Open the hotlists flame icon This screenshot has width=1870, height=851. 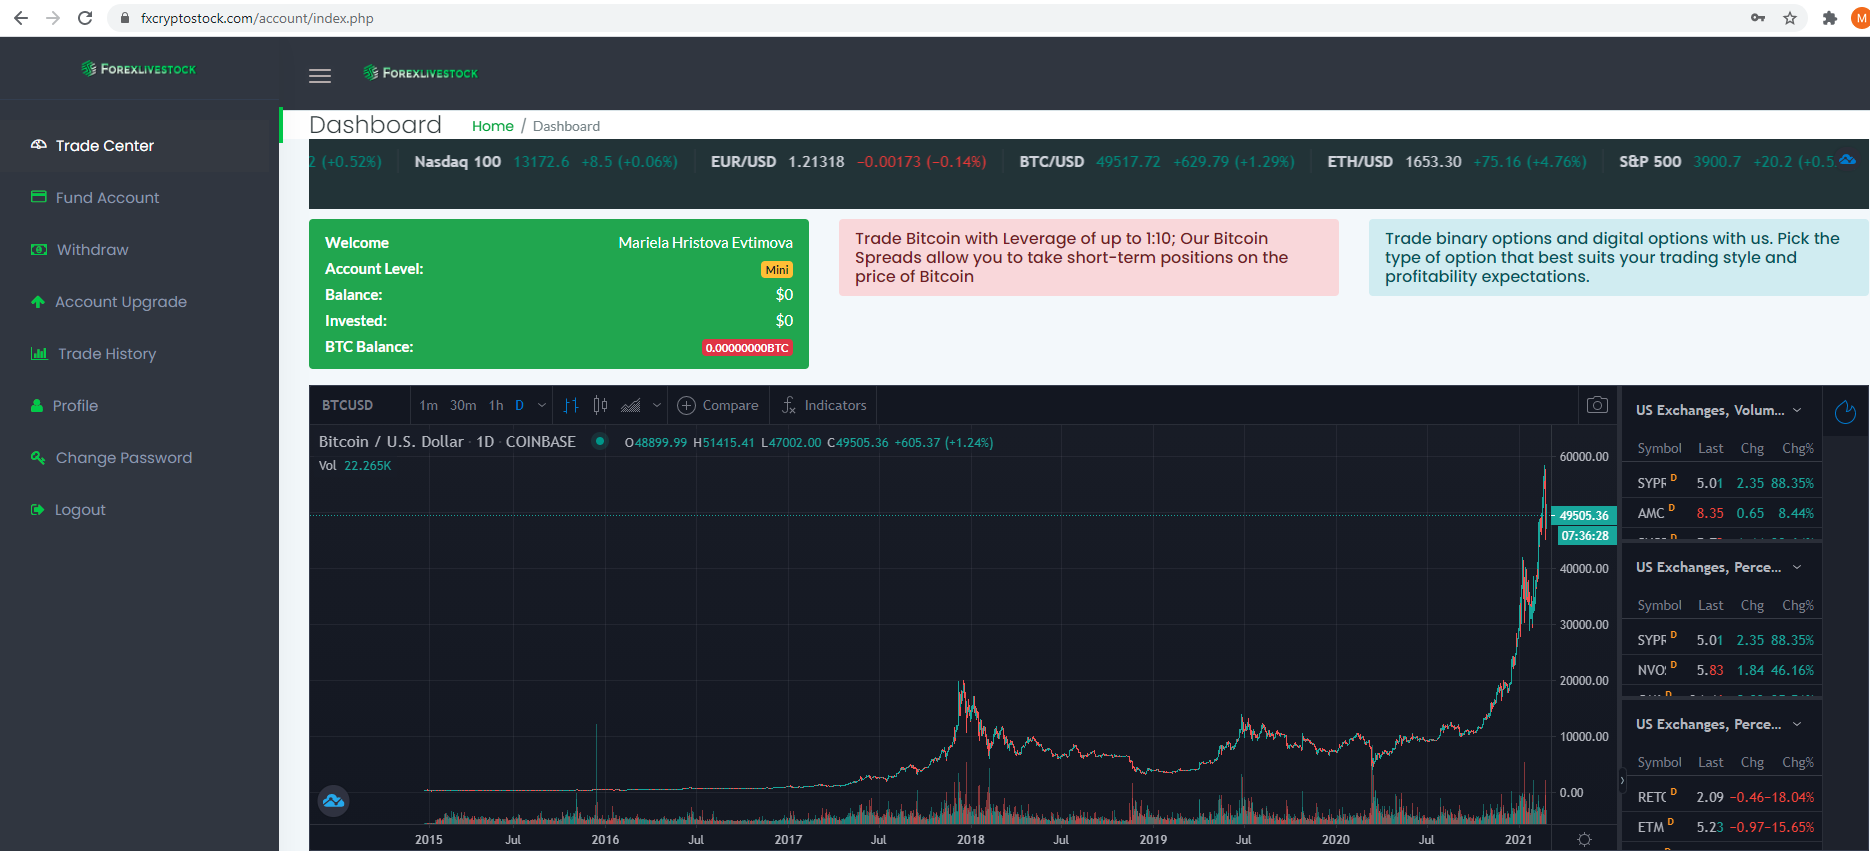(1846, 411)
